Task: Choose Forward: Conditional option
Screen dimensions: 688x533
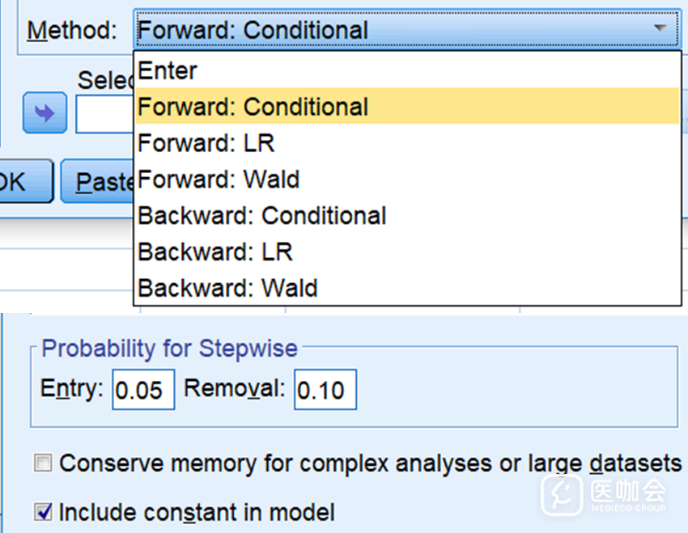Action: [253, 107]
